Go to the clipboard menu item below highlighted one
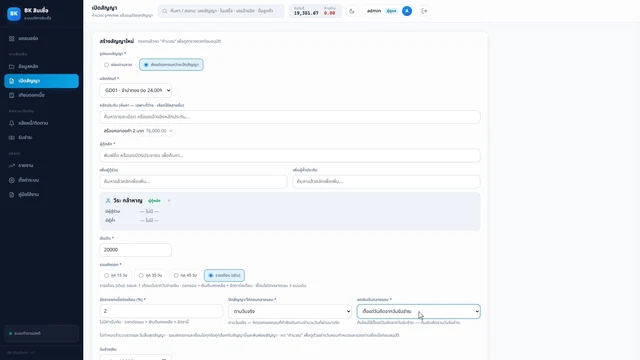This screenshot has width=640, height=360. (x=41, y=95)
